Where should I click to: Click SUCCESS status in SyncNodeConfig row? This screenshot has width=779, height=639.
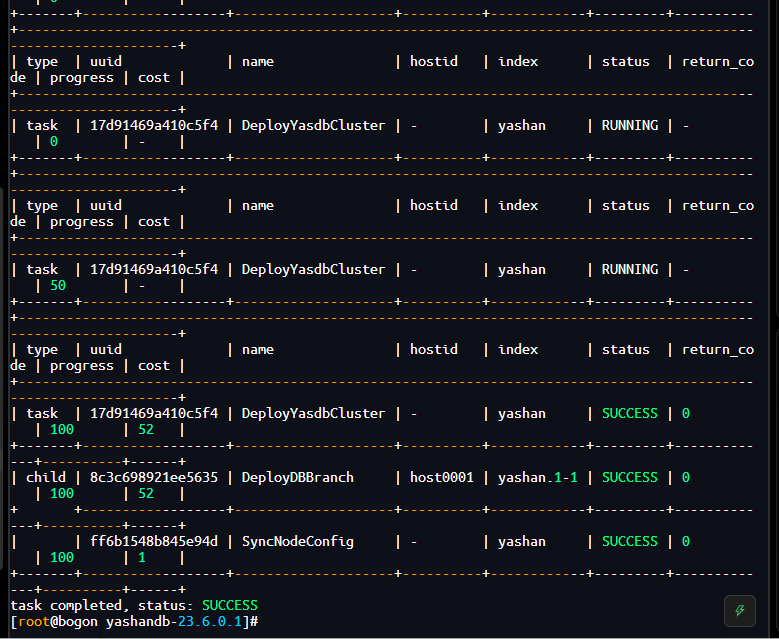[x=629, y=542]
